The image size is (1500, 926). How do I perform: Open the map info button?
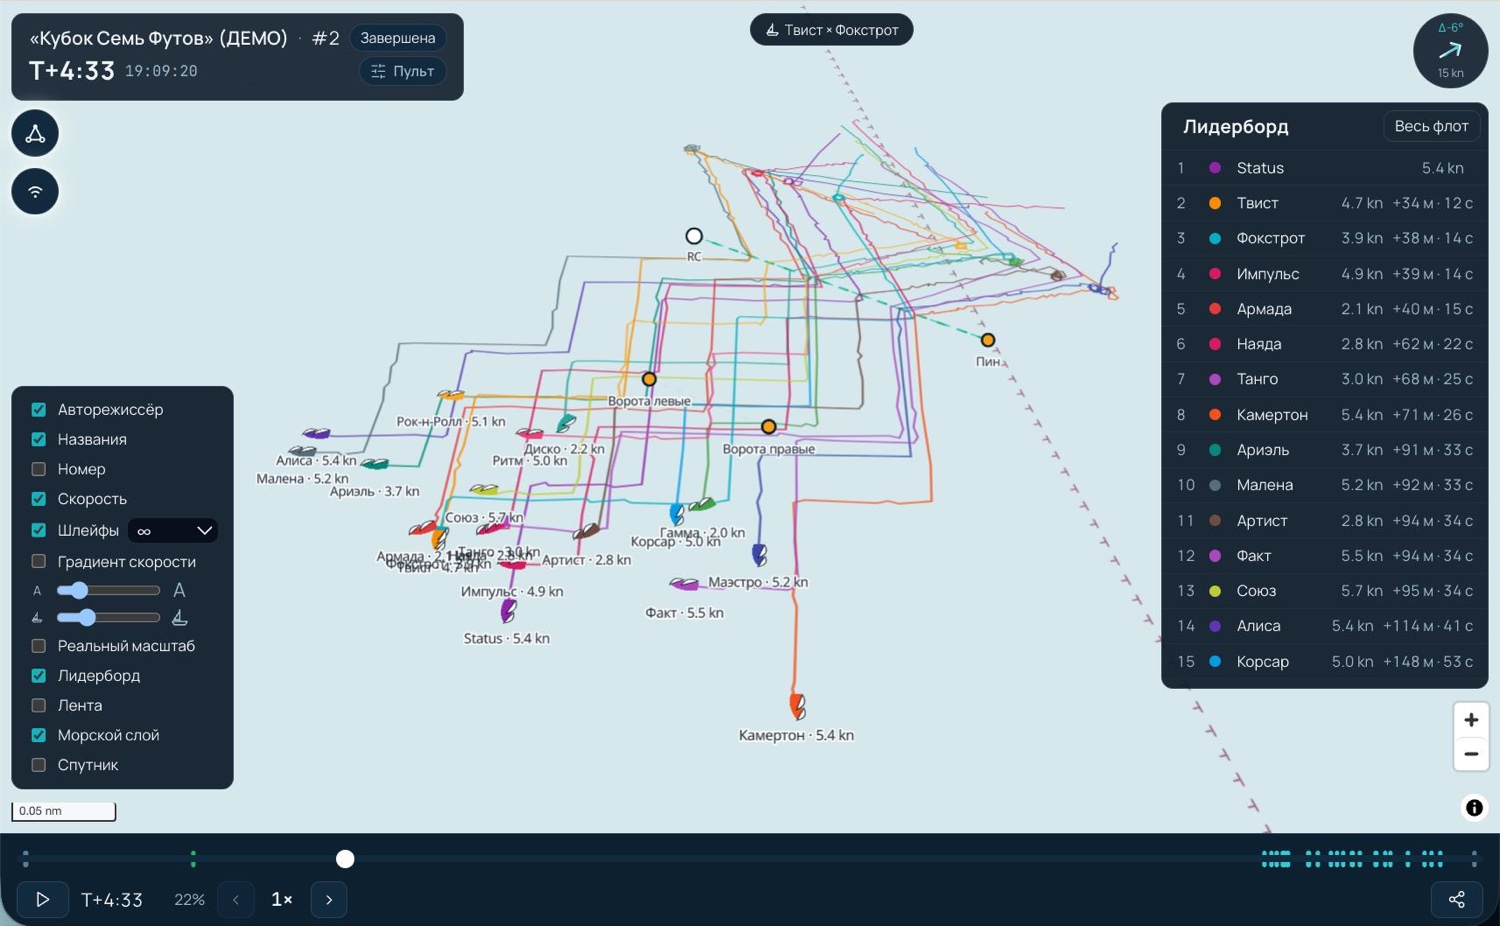1474,808
